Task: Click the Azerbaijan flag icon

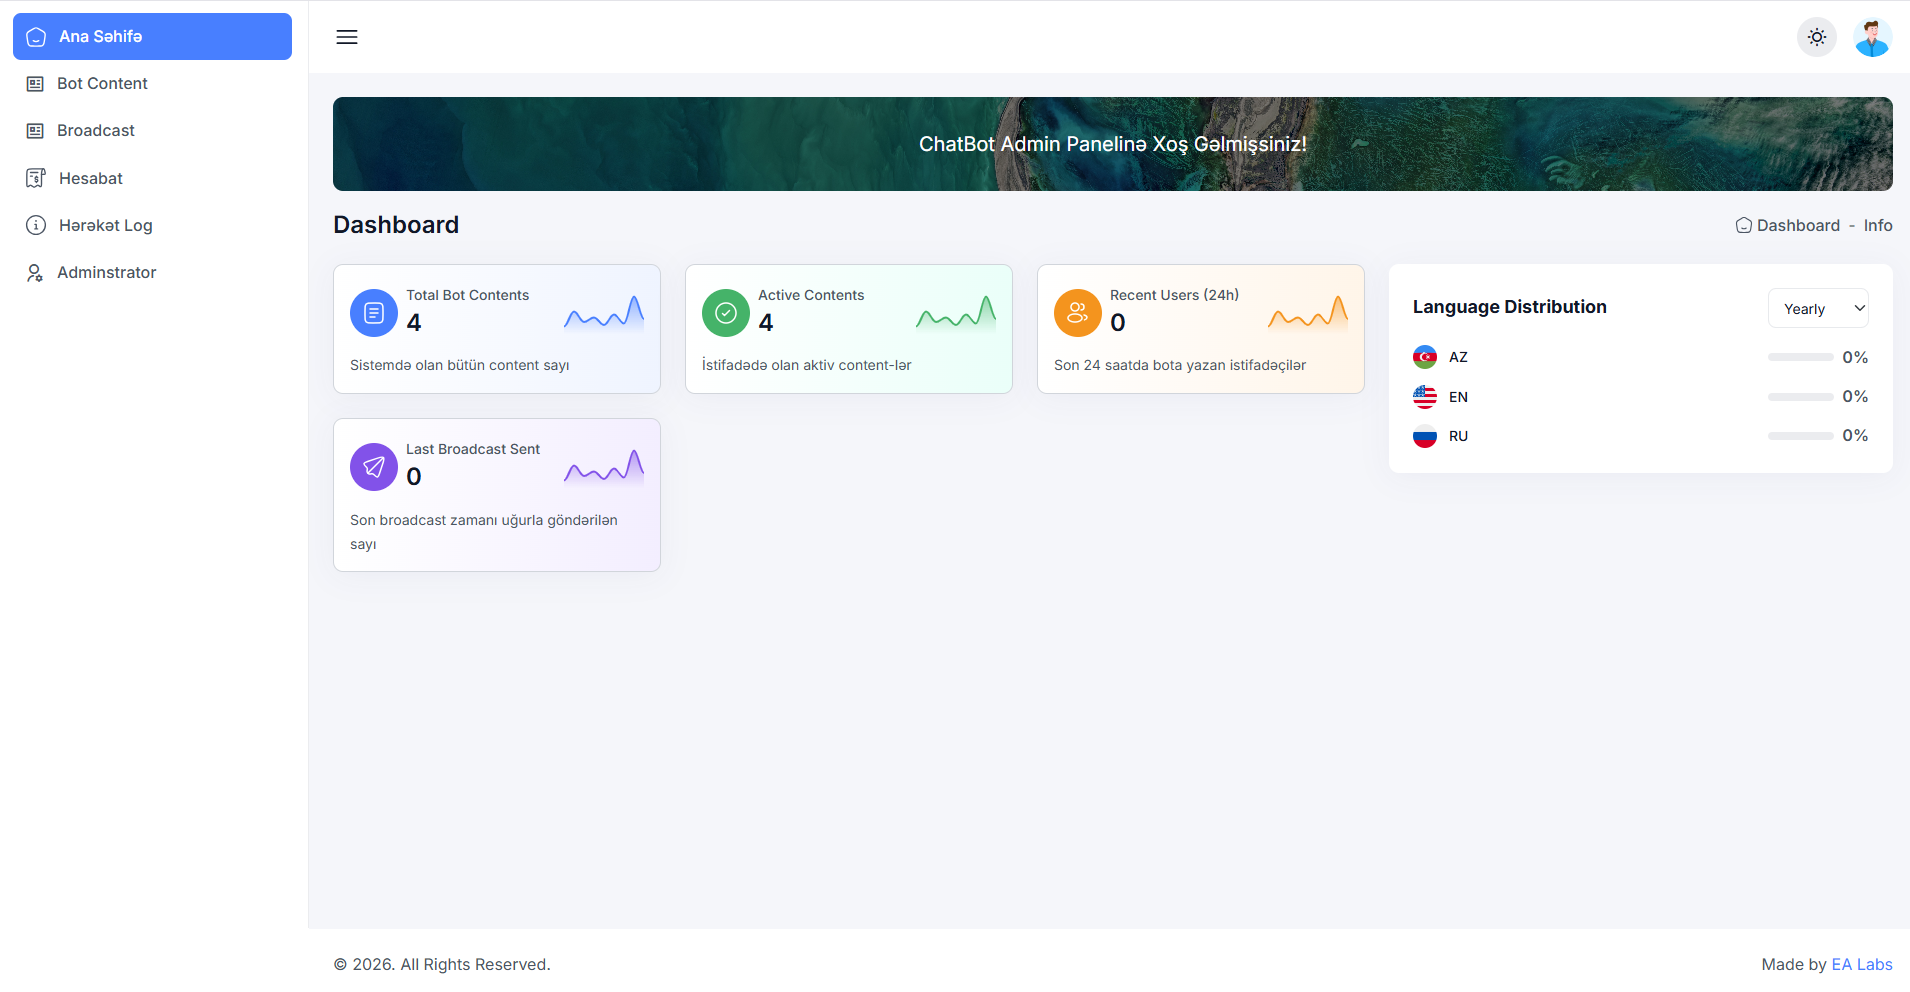Action: tap(1425, 357)
